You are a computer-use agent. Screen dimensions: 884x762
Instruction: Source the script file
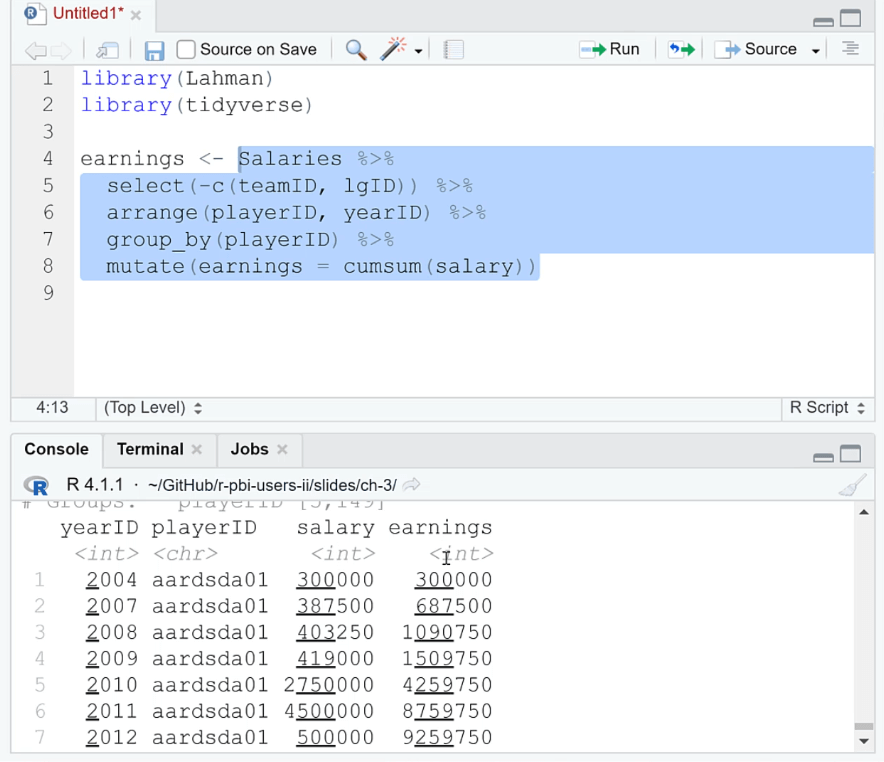pos(755,49)
